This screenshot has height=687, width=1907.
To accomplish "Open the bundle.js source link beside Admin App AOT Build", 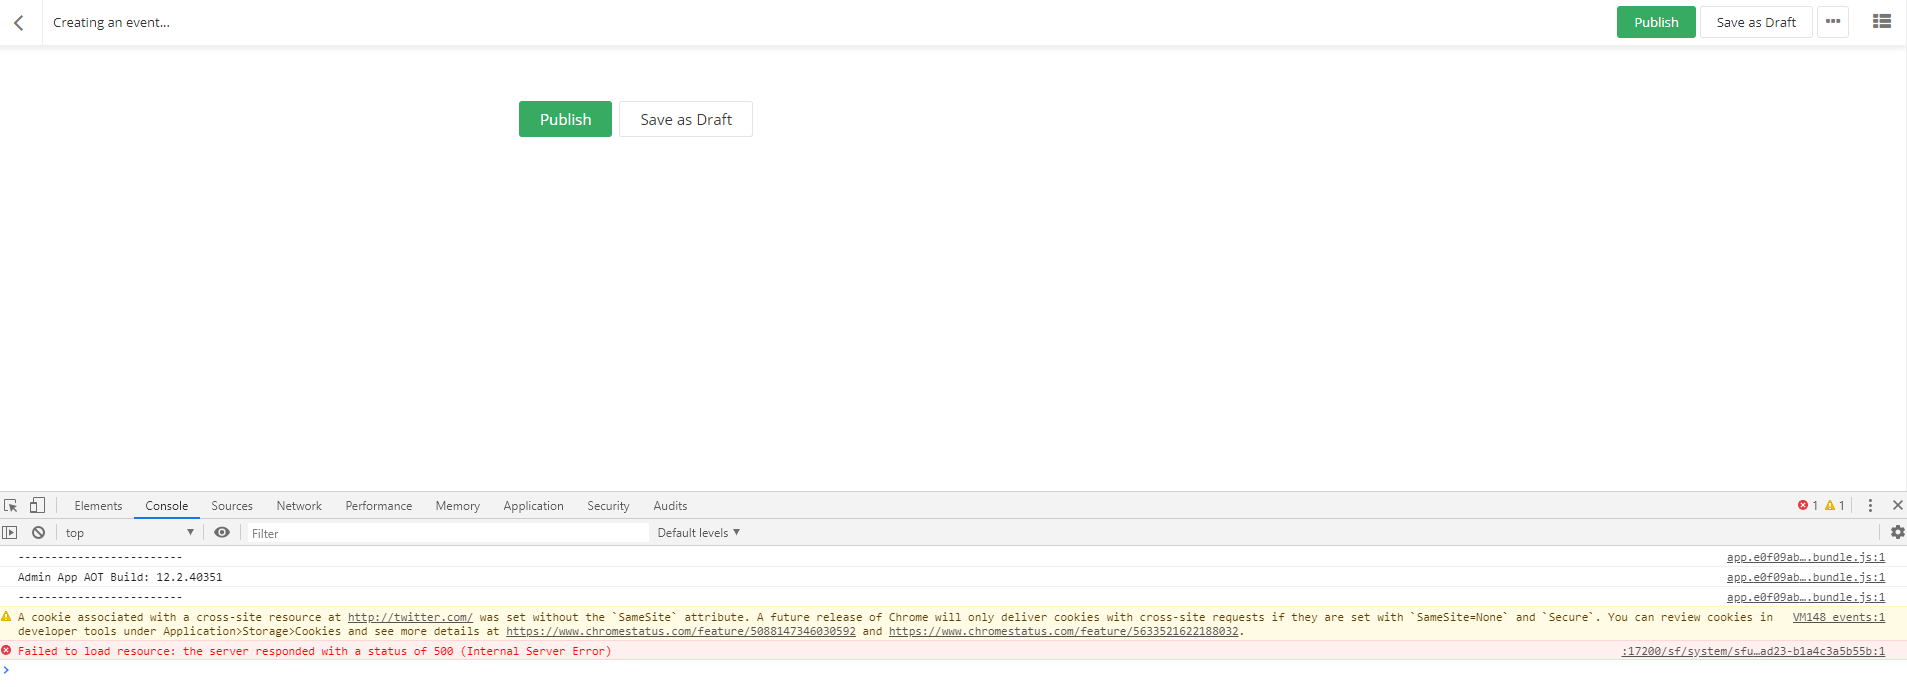I will coord(1805,577).
